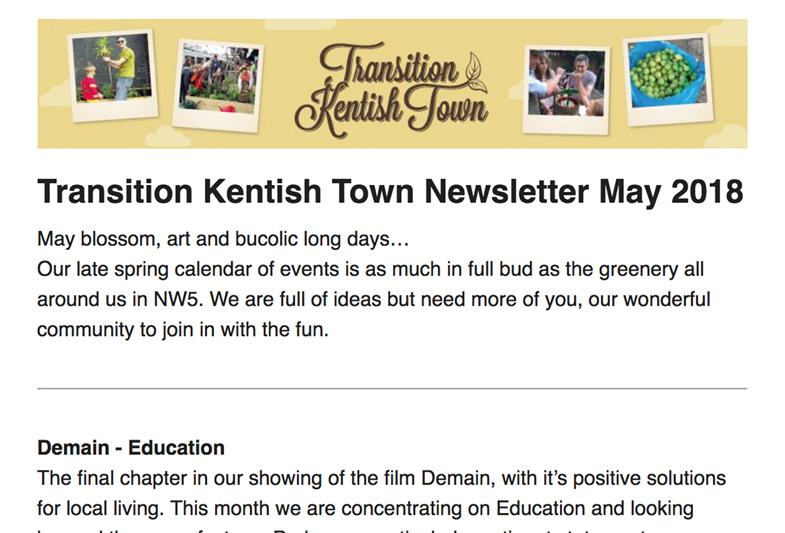Click the child in red shirt in first photo
The image size is (785, 533).
pos(90,83)
